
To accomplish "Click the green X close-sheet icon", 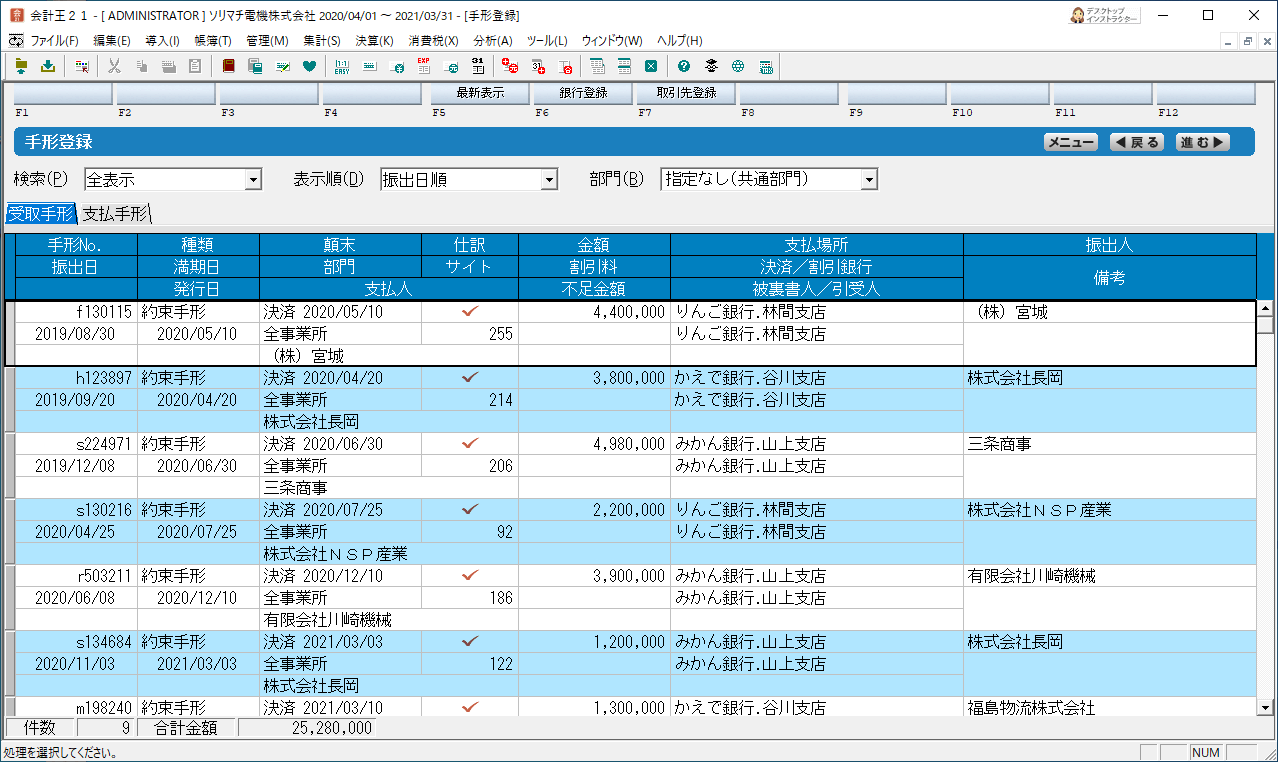I will click(x=651, y=67).
